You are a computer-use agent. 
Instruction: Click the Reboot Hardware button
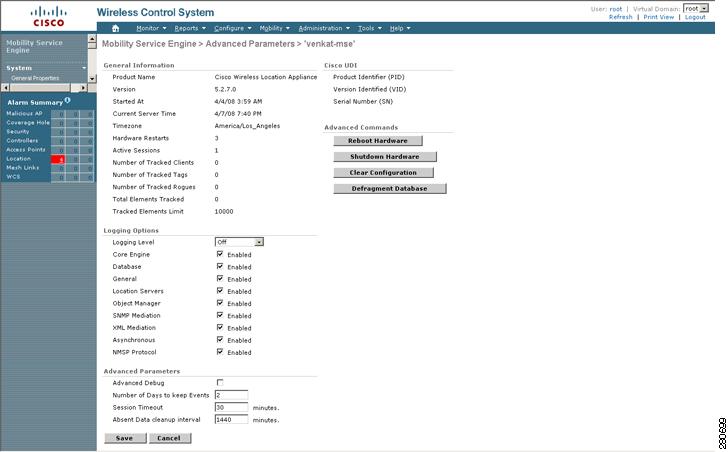click(377, 141)
